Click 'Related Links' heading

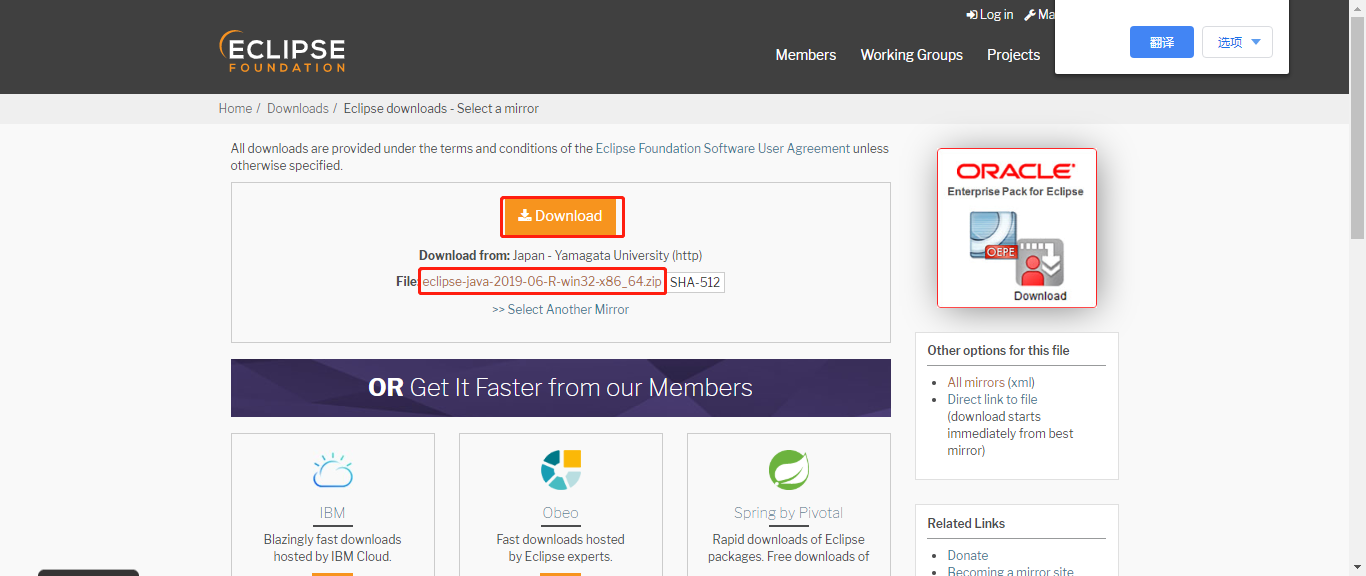coord(966,523)
